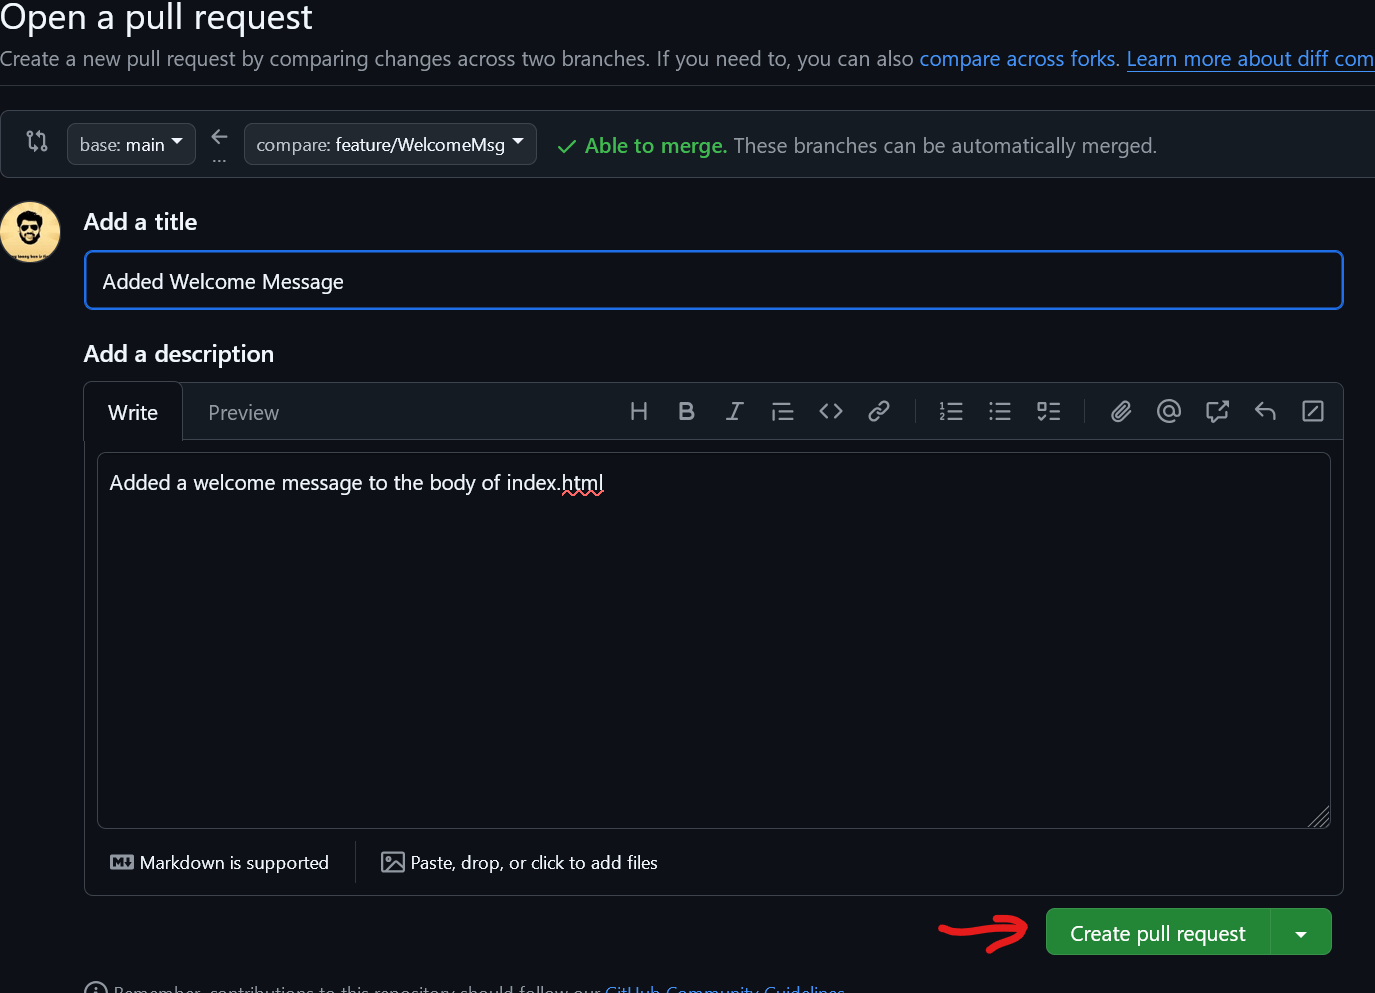Image resolution: width=1375 pixels, height=993 pixels.
Task: Open slash commands icon in toolbar
Action: pyautogui.click(x=1313, y=411)
